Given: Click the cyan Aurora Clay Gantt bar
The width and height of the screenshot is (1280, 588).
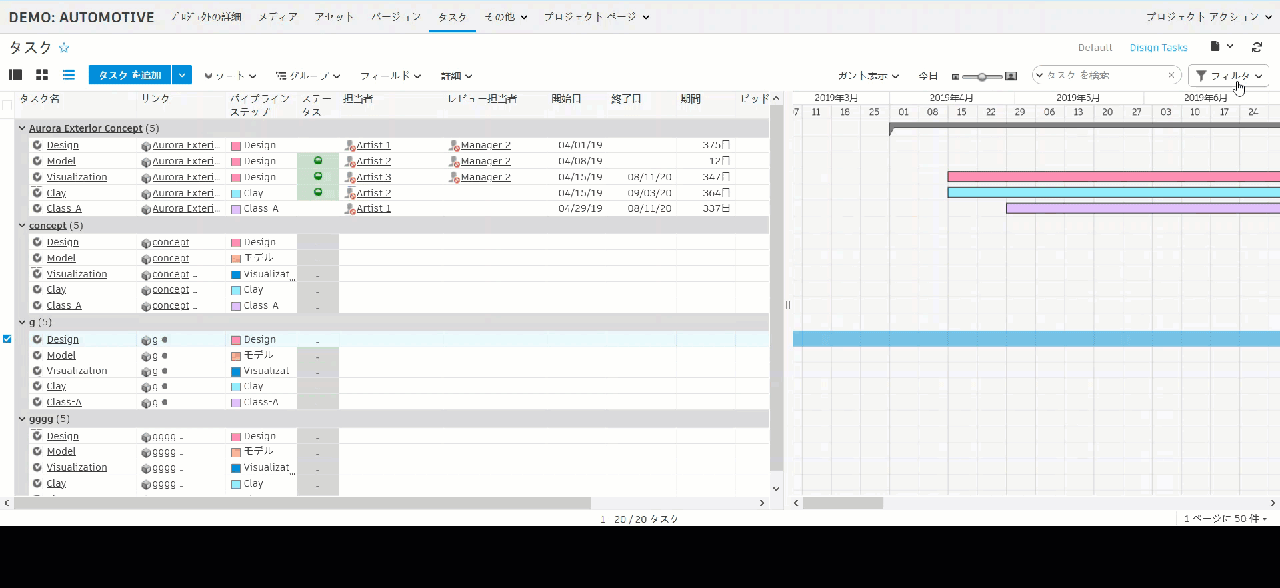Looking at the screenshot, I should pos(1114,192).
